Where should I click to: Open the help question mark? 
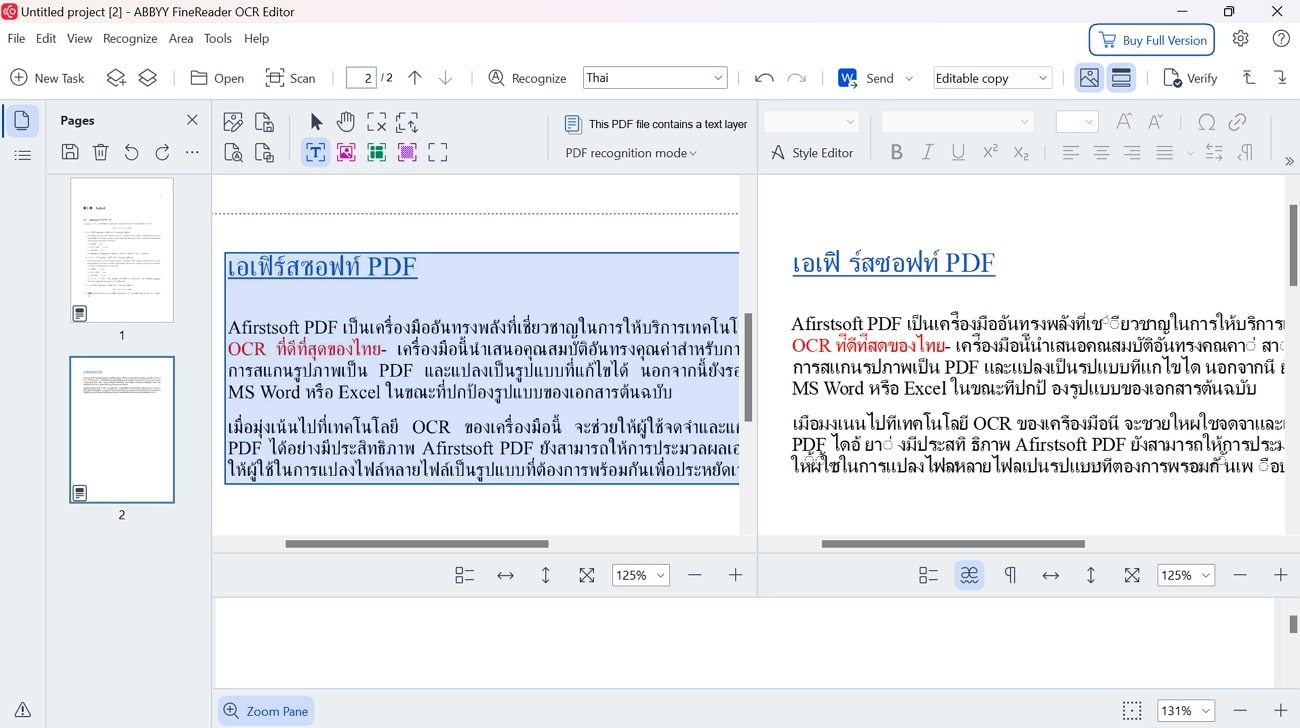coord(1281,39)
